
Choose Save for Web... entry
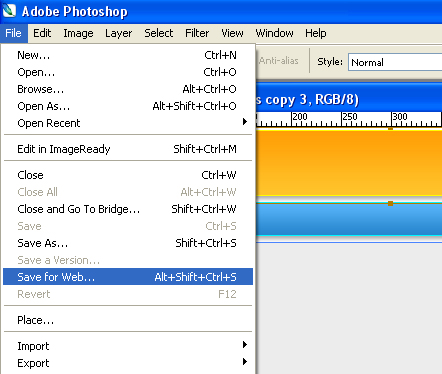128,277
